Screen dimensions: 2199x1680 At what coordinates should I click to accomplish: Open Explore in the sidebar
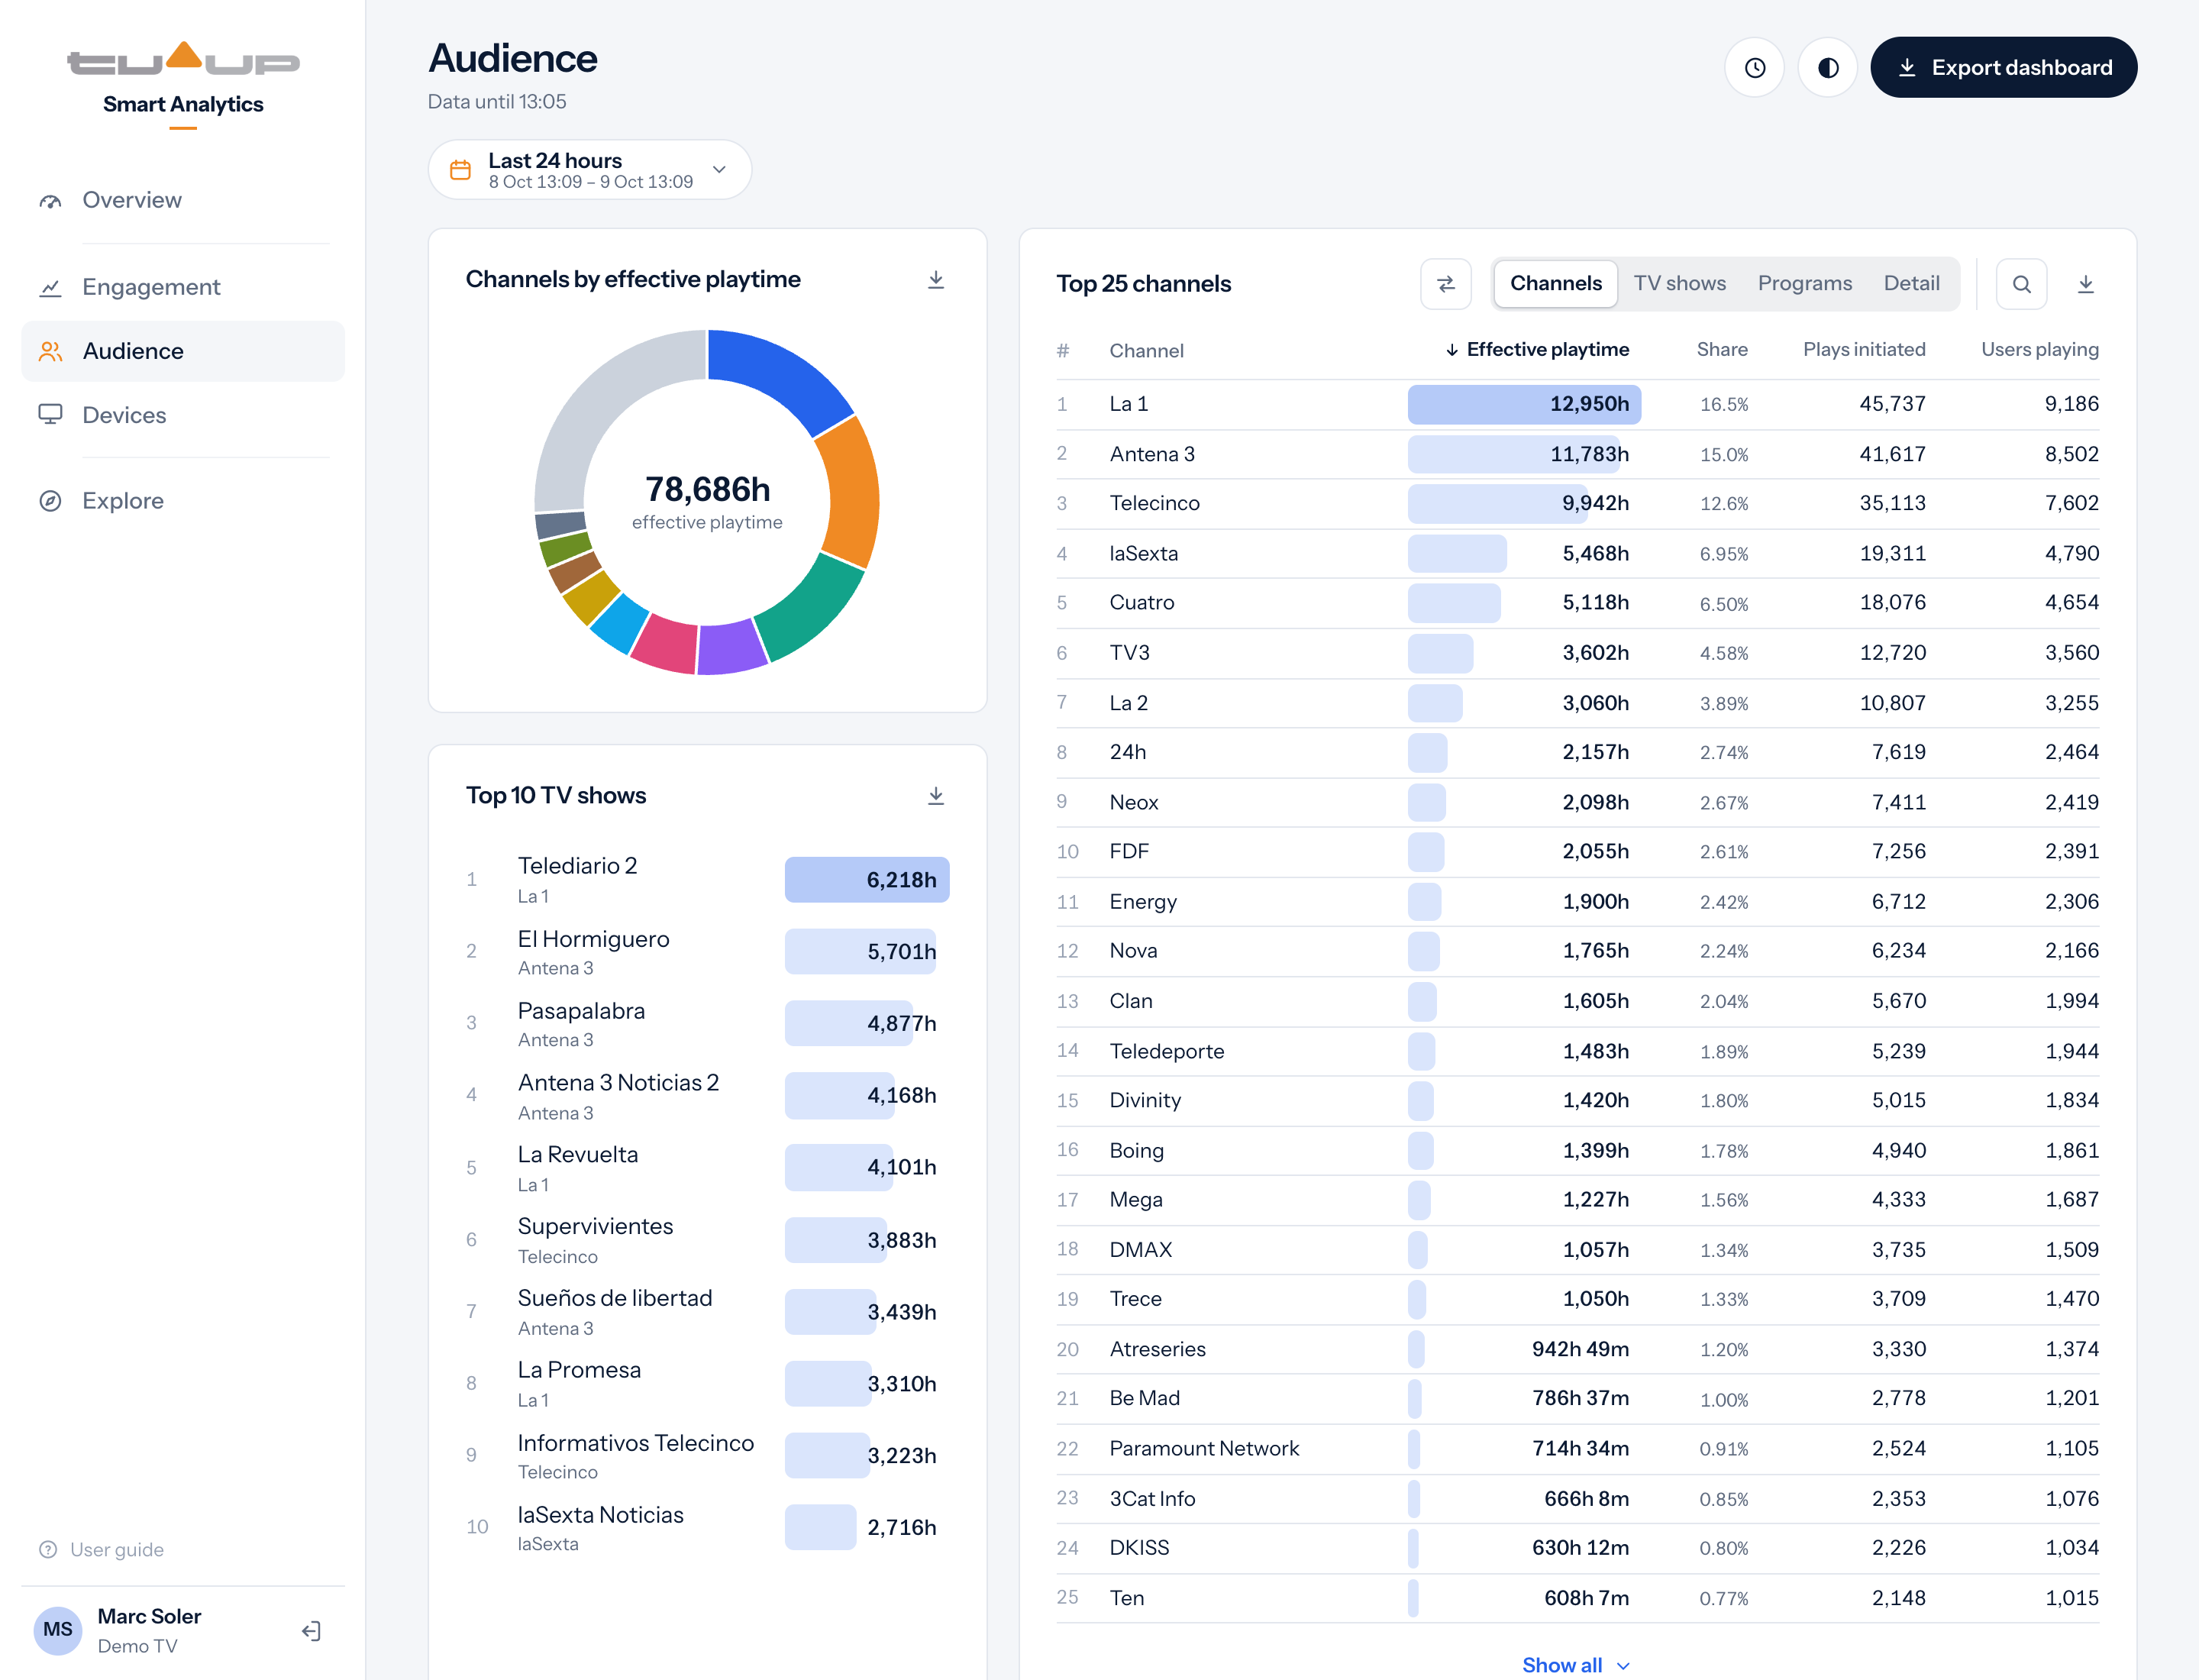pos(183,501)
